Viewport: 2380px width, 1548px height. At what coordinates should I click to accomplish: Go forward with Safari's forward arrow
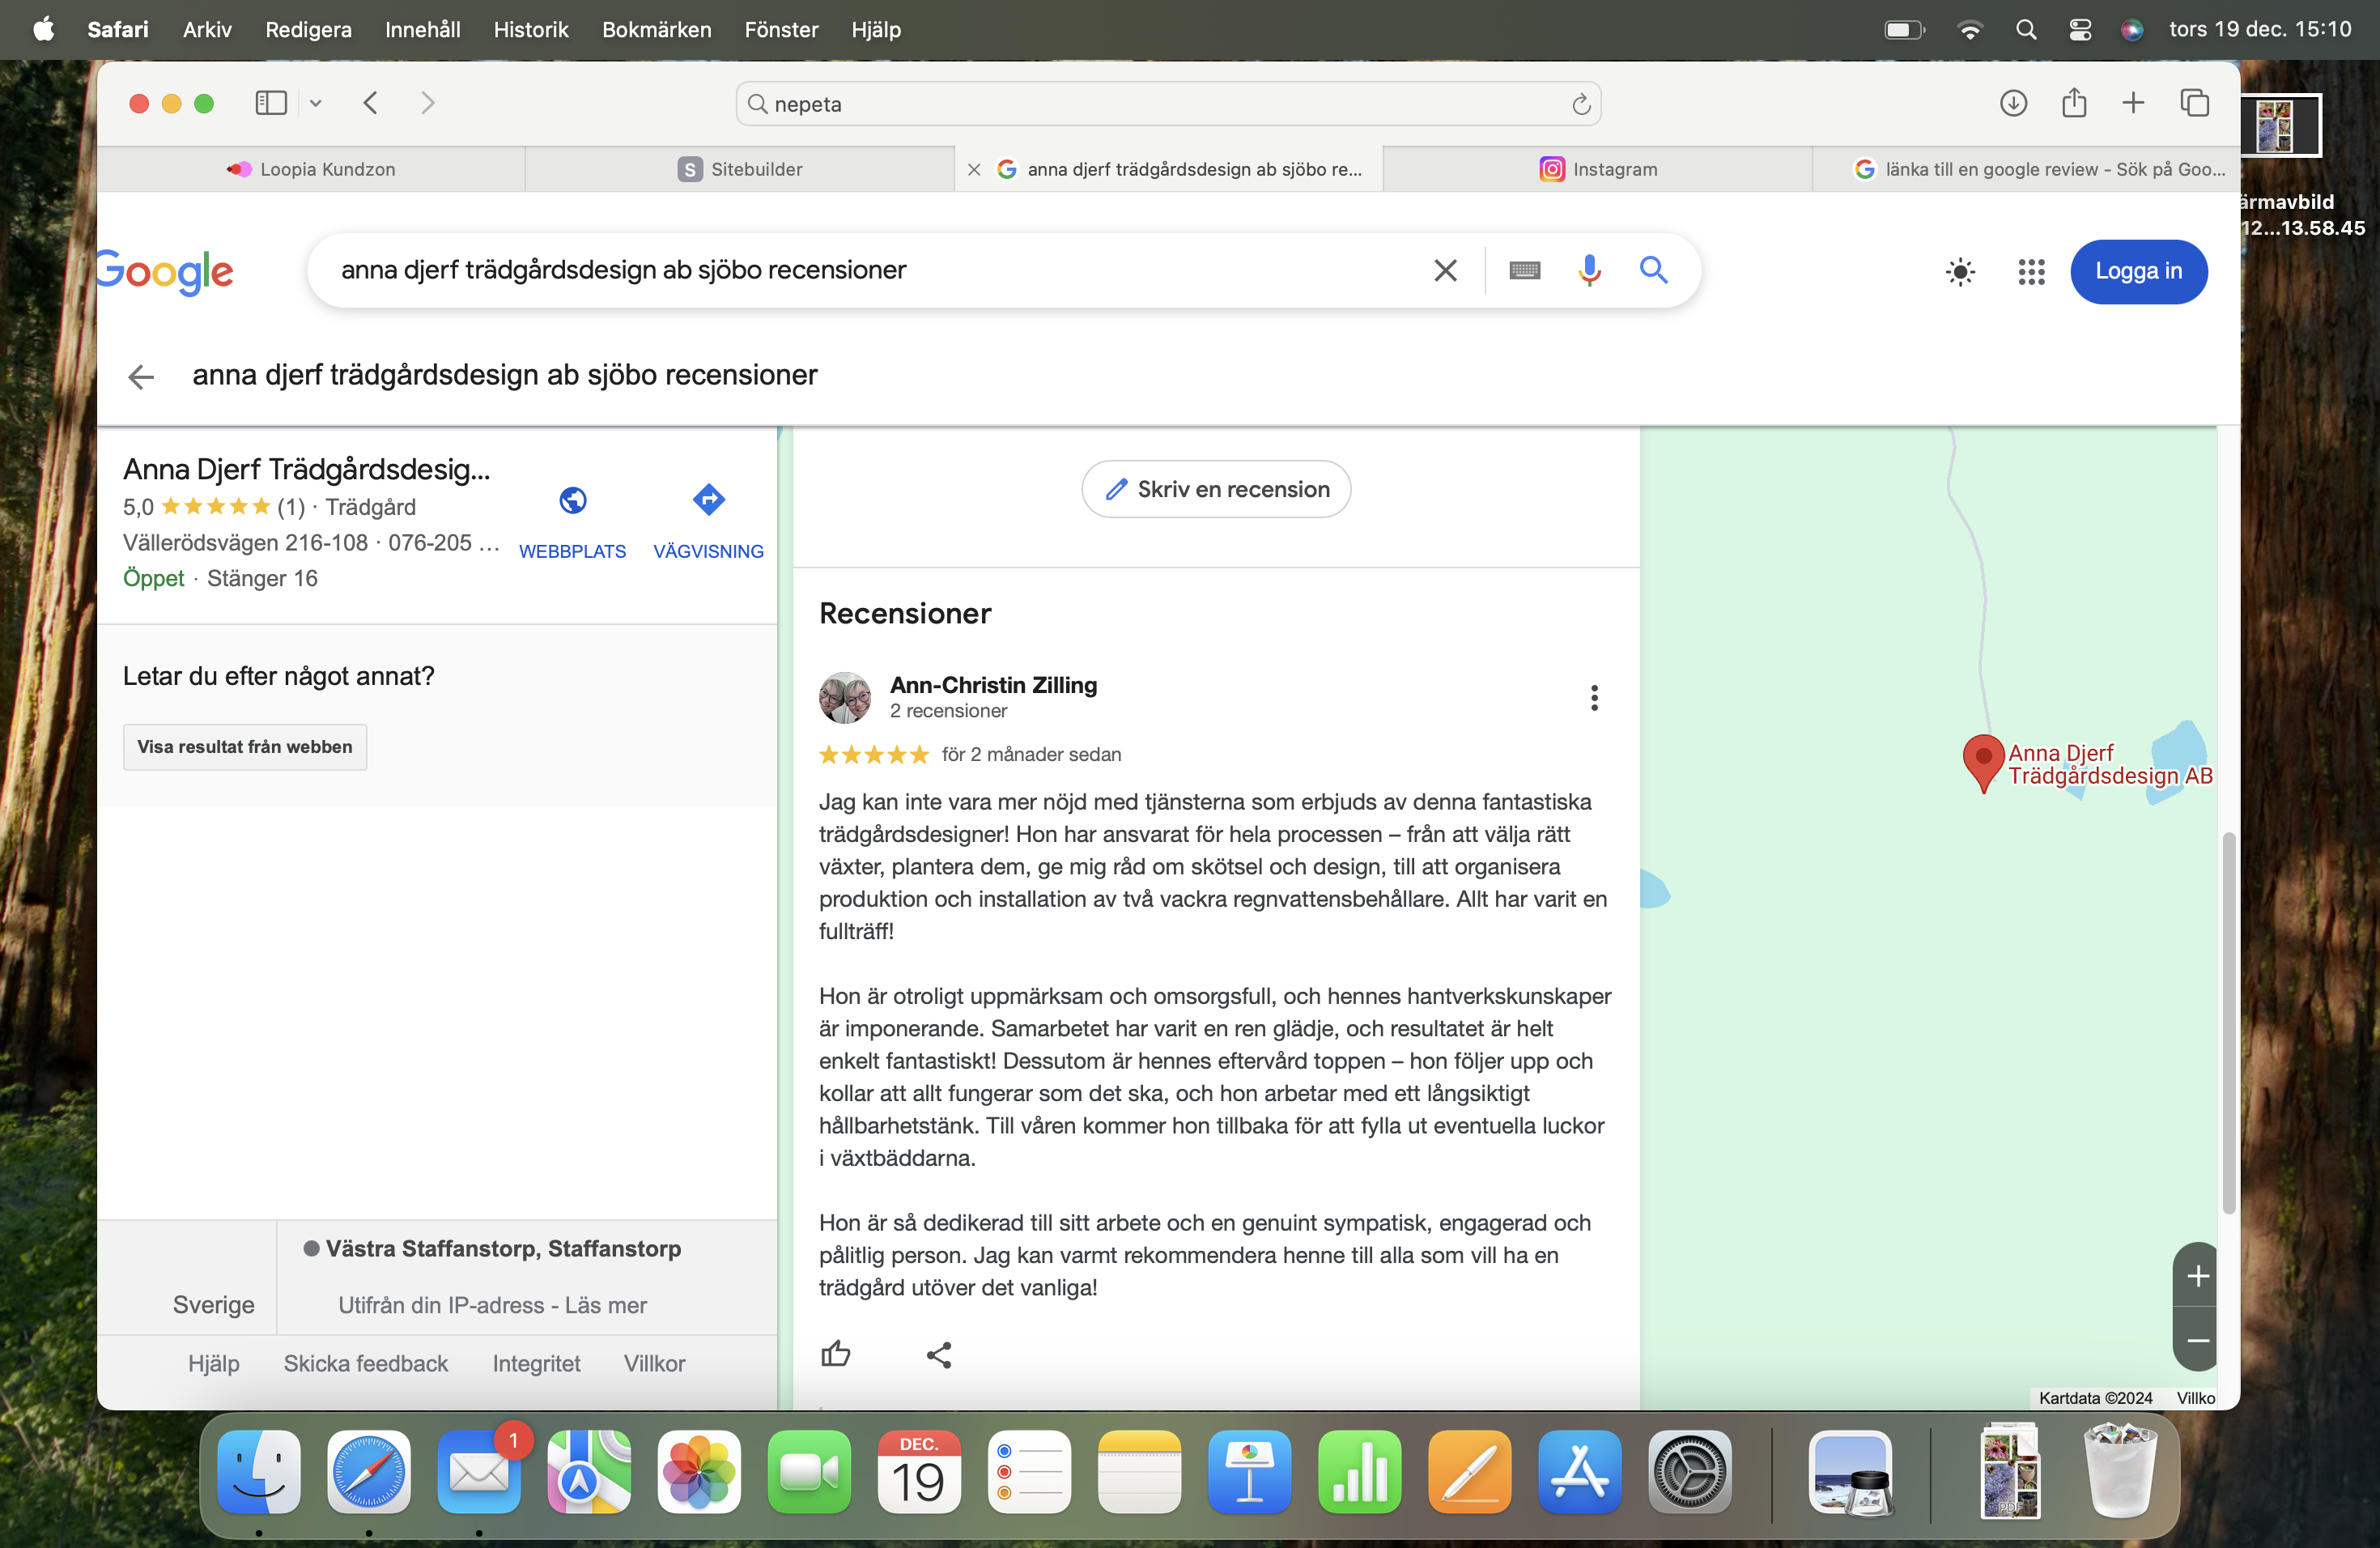[428, 103]
